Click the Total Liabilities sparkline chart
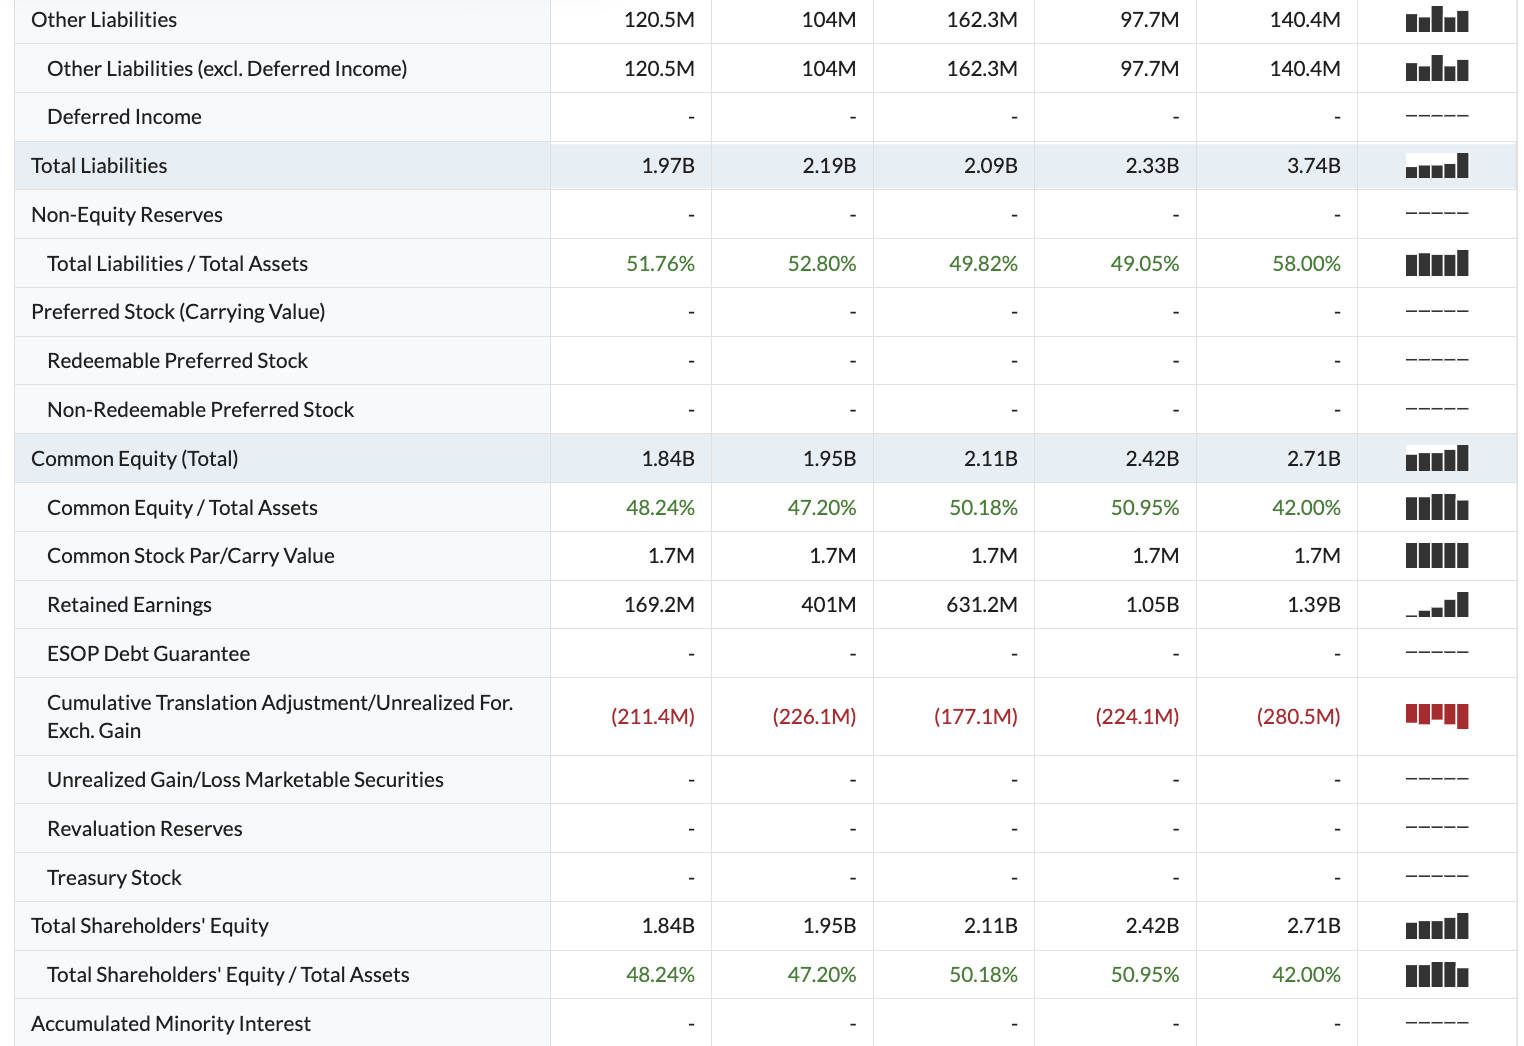 [x=1437, y=165]
